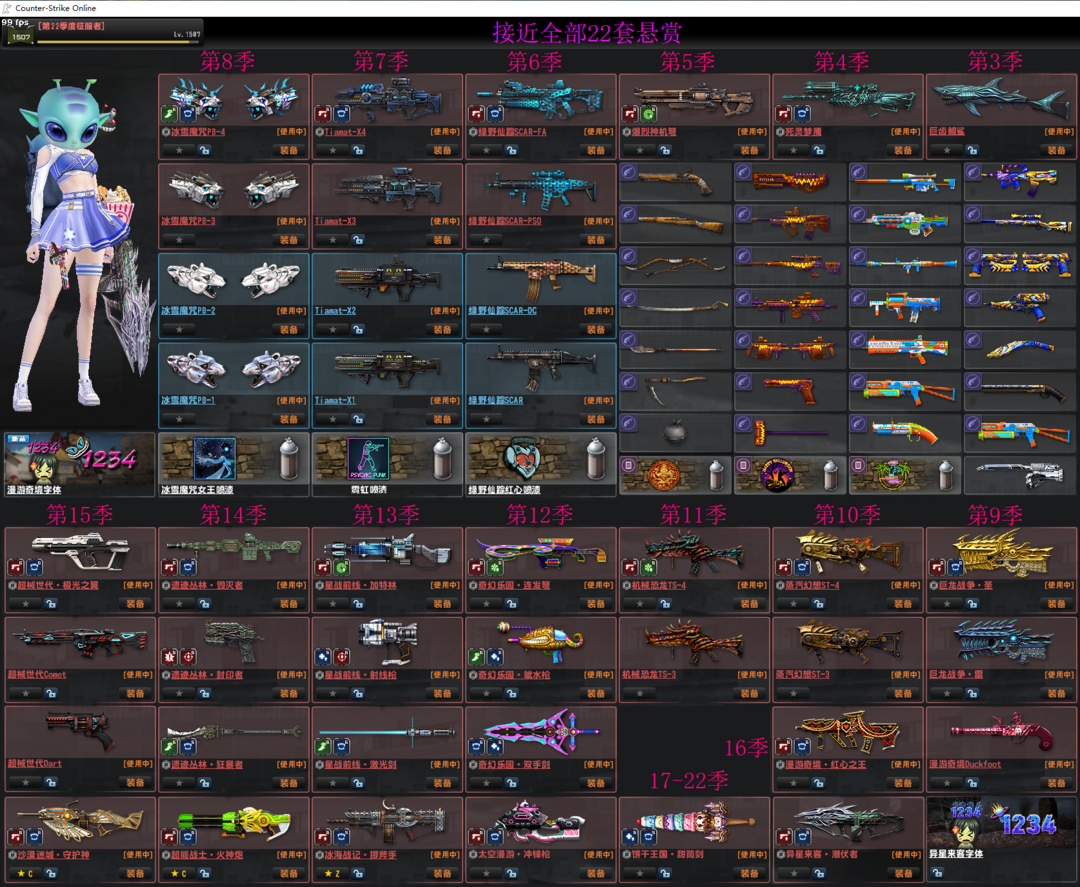Click green circular icon on 爆烈神机弩 card
The image size is (1080, 887).
[649, 113]
